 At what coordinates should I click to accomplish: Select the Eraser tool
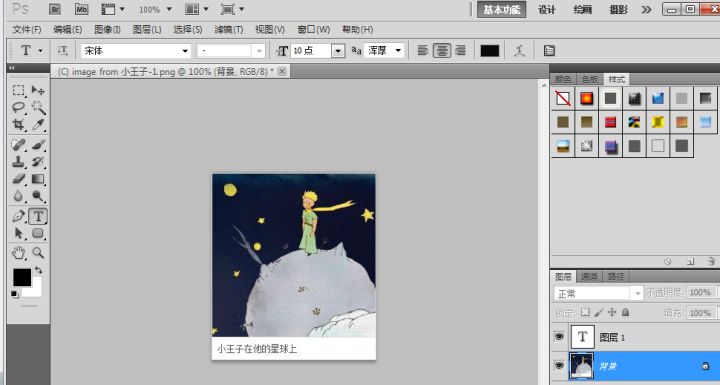(x=19, y=179)
